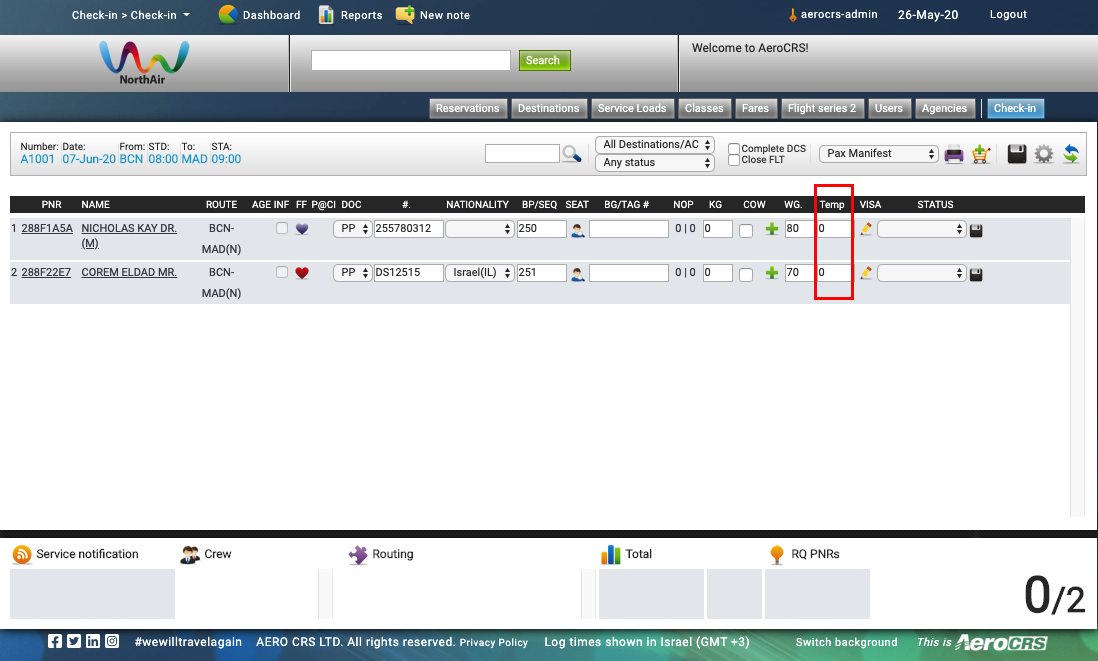Open PNR 288F22E7 link

coord(46,272)
